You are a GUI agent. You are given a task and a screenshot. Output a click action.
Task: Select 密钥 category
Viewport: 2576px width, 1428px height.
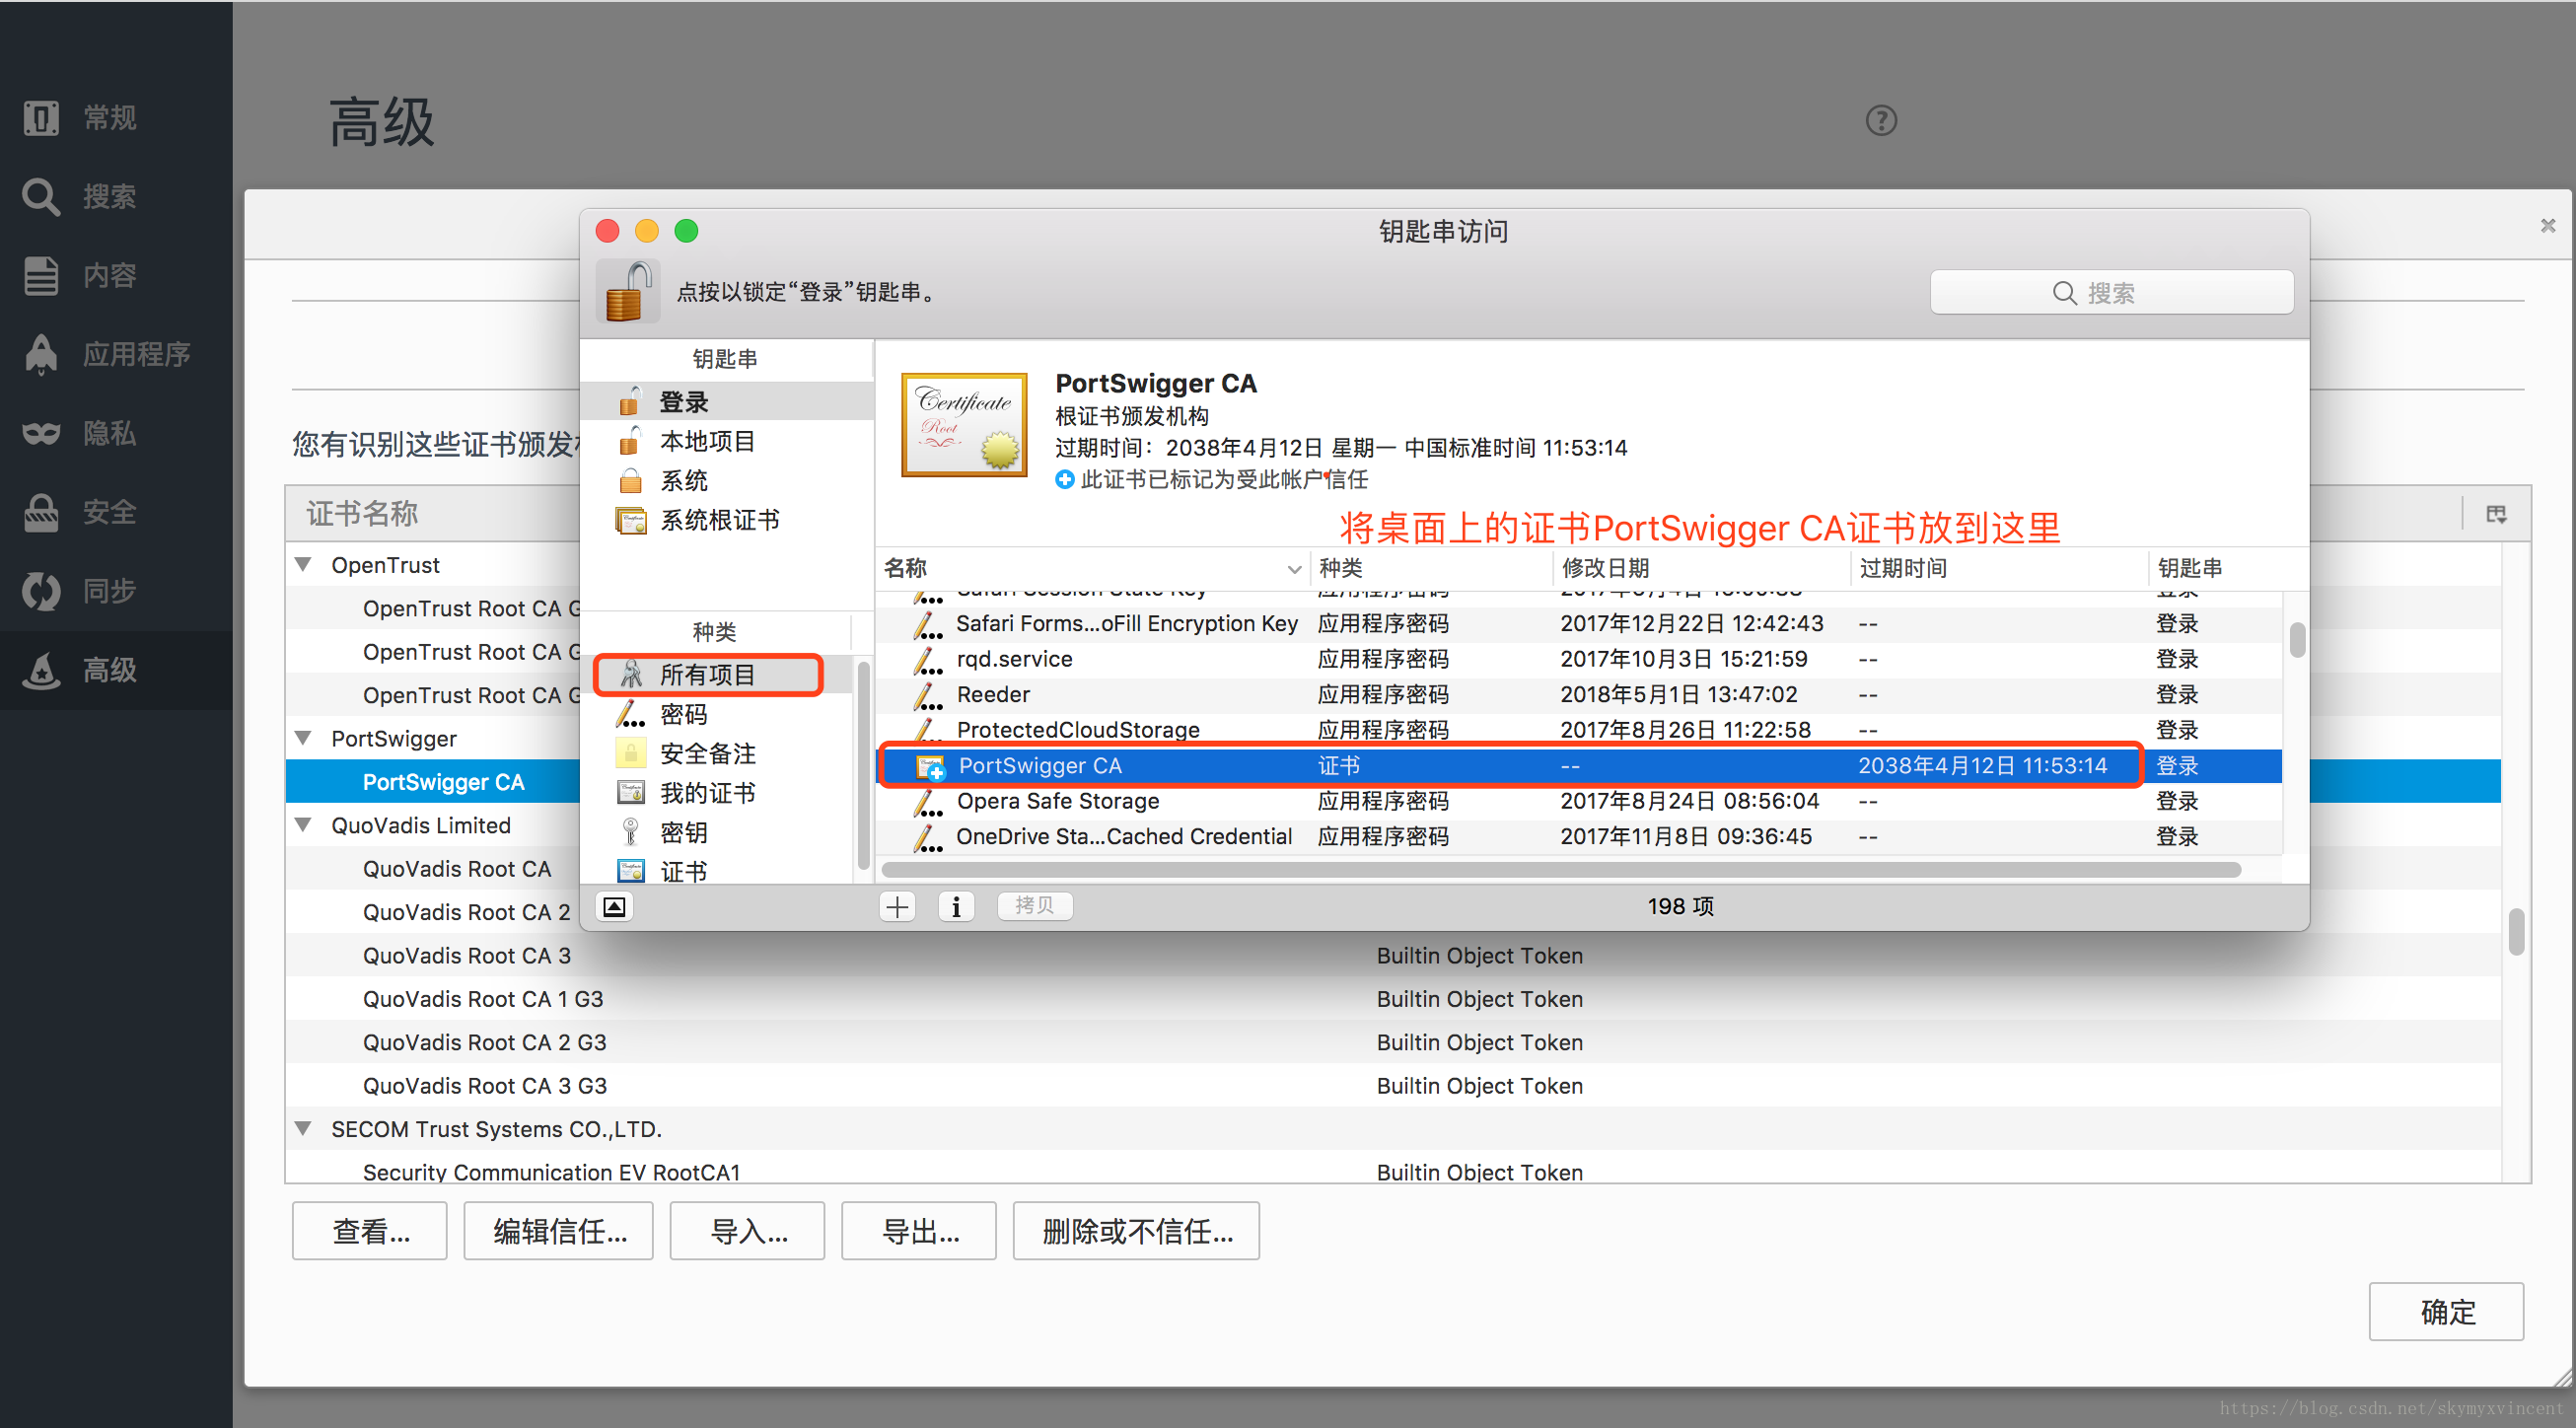point(718,832)
